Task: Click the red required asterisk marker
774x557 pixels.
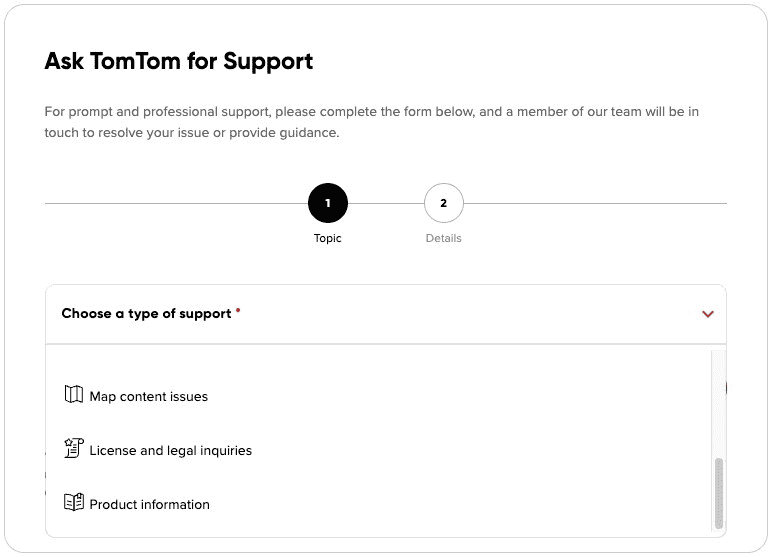Action: (x=238, y=312)
